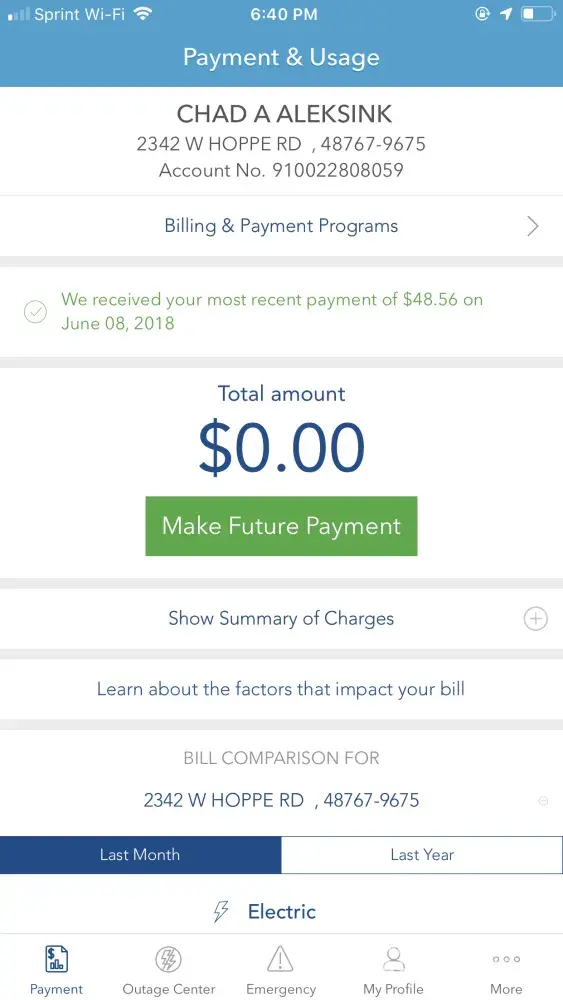This screenshot has height=1000, width=563.
Task: Open Learn about the factors that impact your bill
Action: pyautogui.click(x=281, y=689)
